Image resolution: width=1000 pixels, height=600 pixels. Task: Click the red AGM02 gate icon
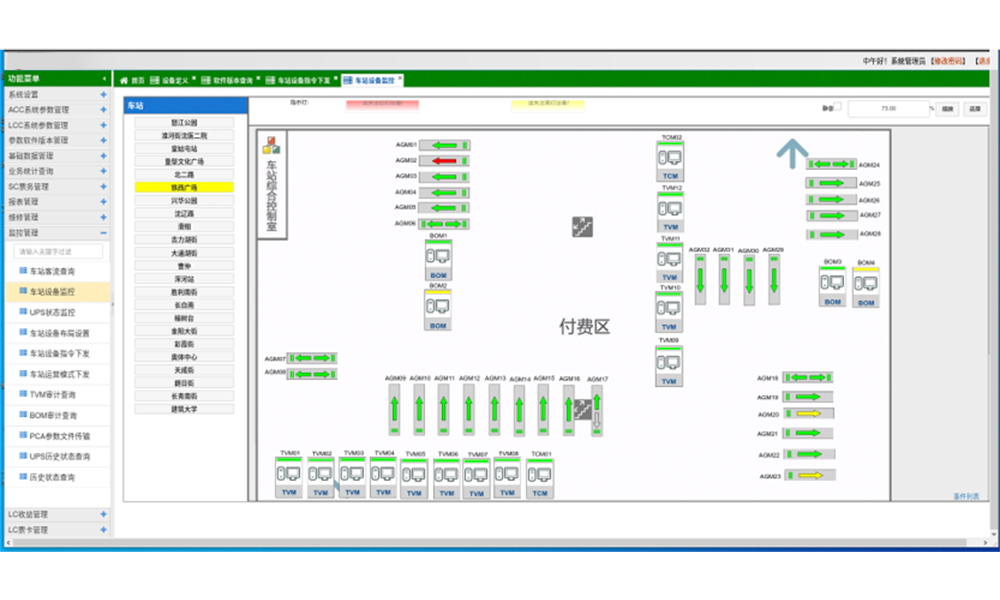(445, 161)
